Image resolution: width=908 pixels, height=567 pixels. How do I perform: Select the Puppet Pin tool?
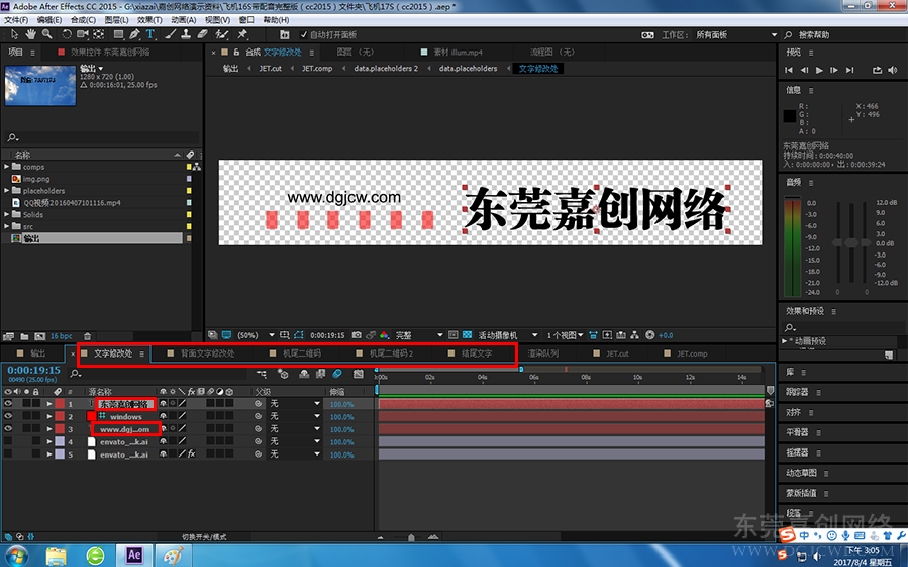(242, 34)
